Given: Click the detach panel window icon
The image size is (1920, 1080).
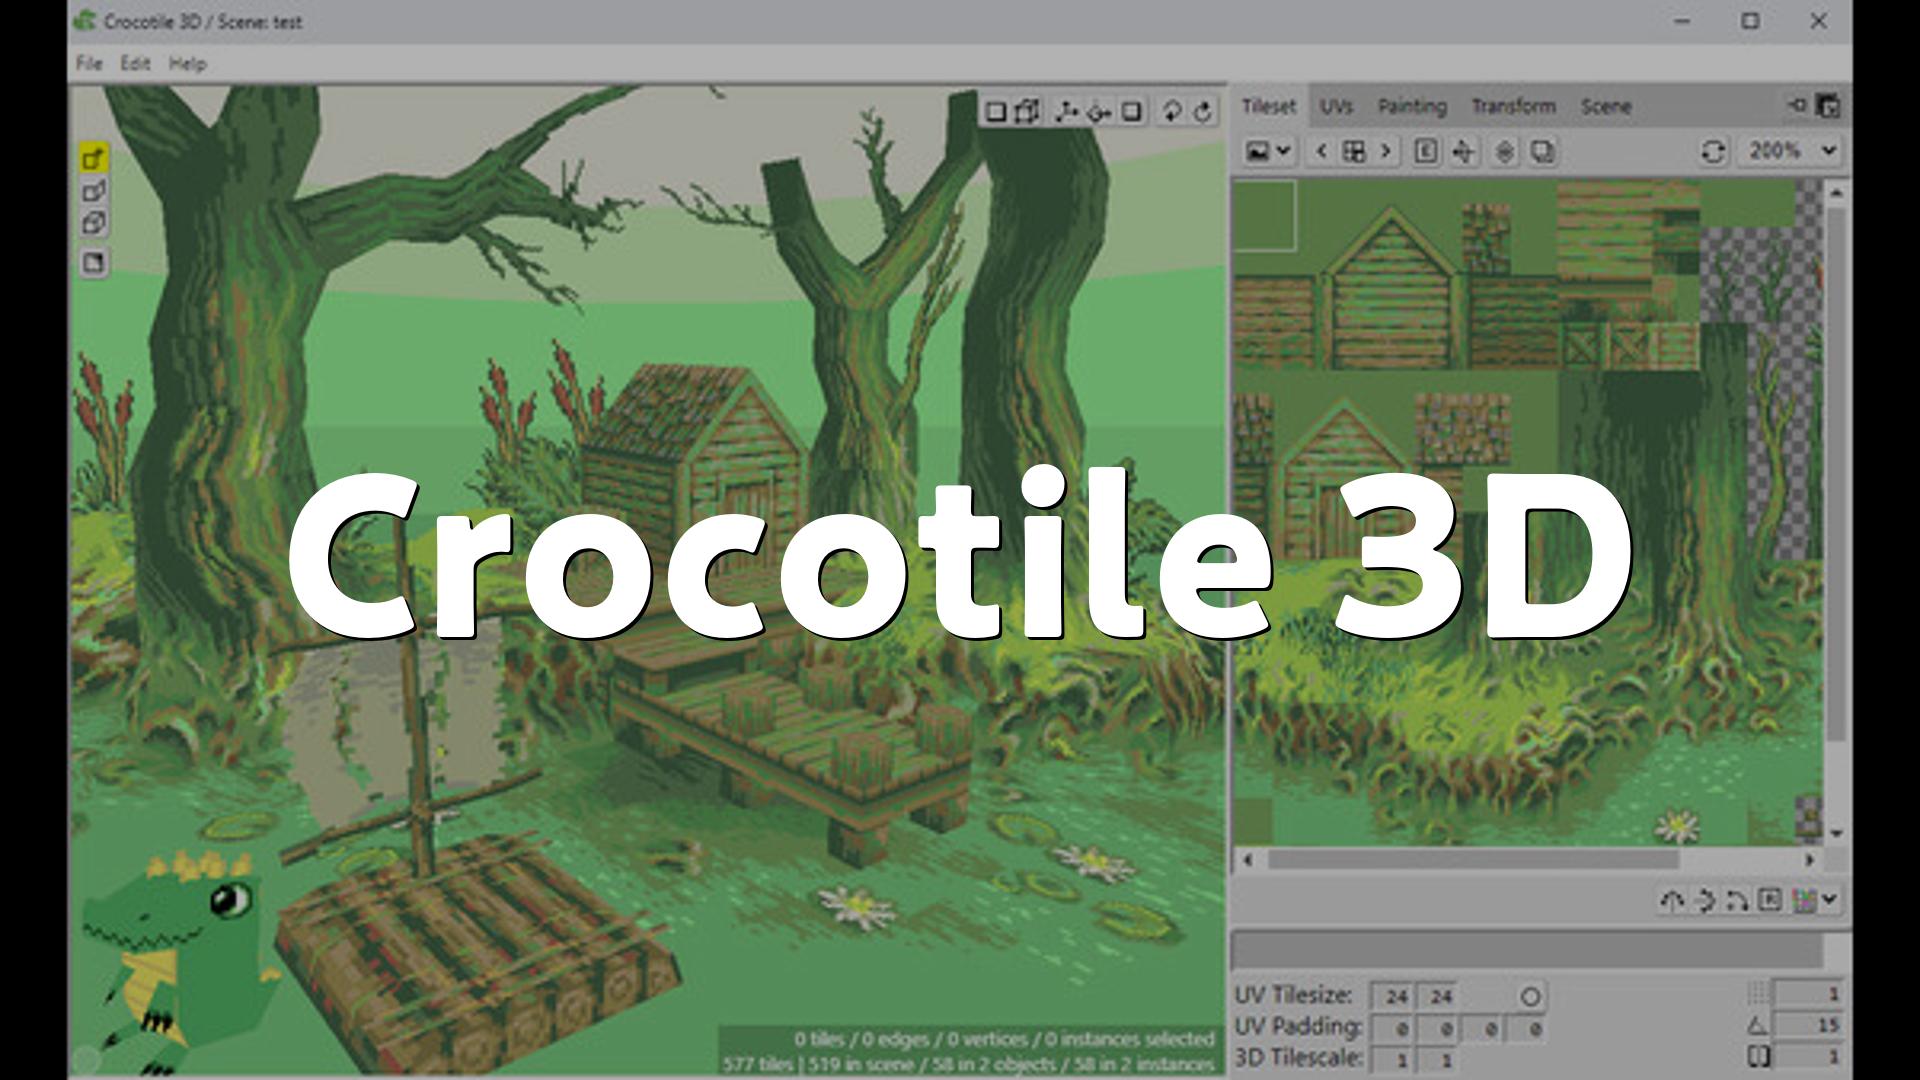Looking at the screenshot, I should (1827, 105).
